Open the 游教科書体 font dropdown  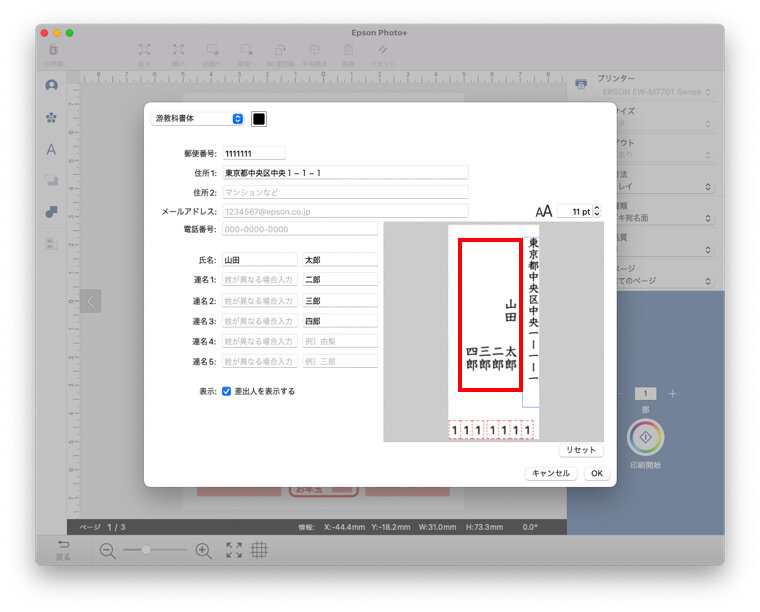click(x=197, y=119)
